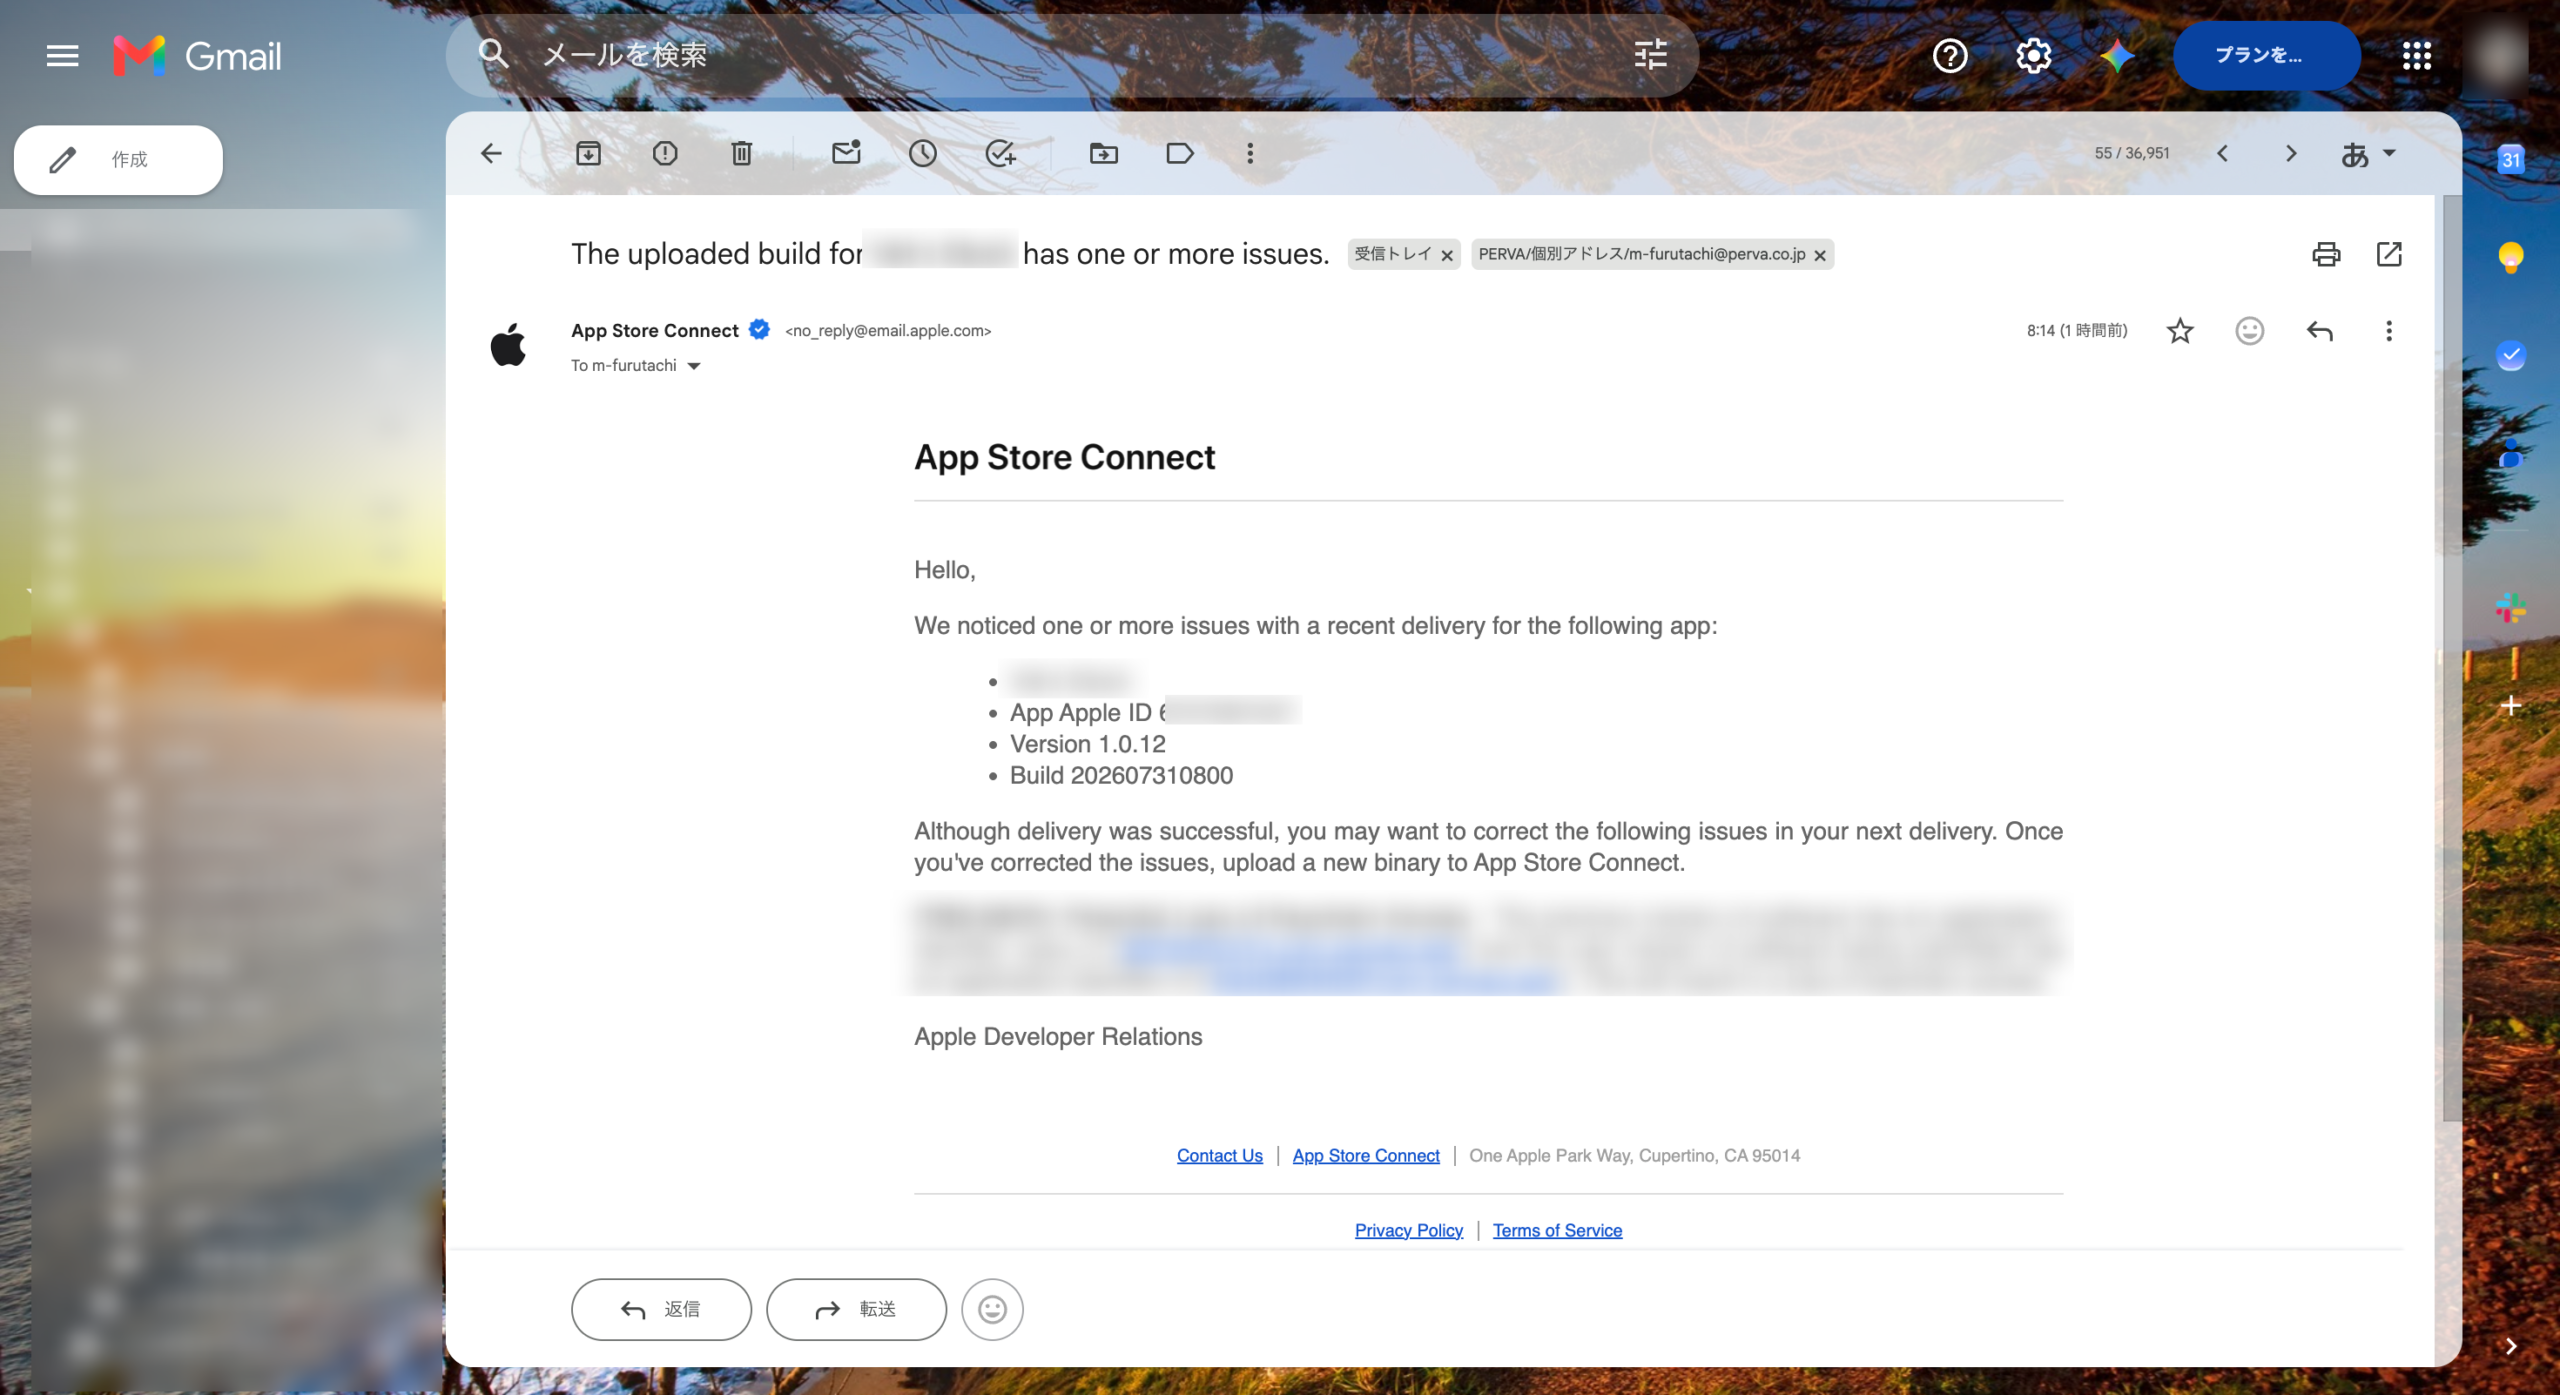Click the Gmail logo
The height and width of the screenshot is (1395, 2560).
click(x=197, y=55)
